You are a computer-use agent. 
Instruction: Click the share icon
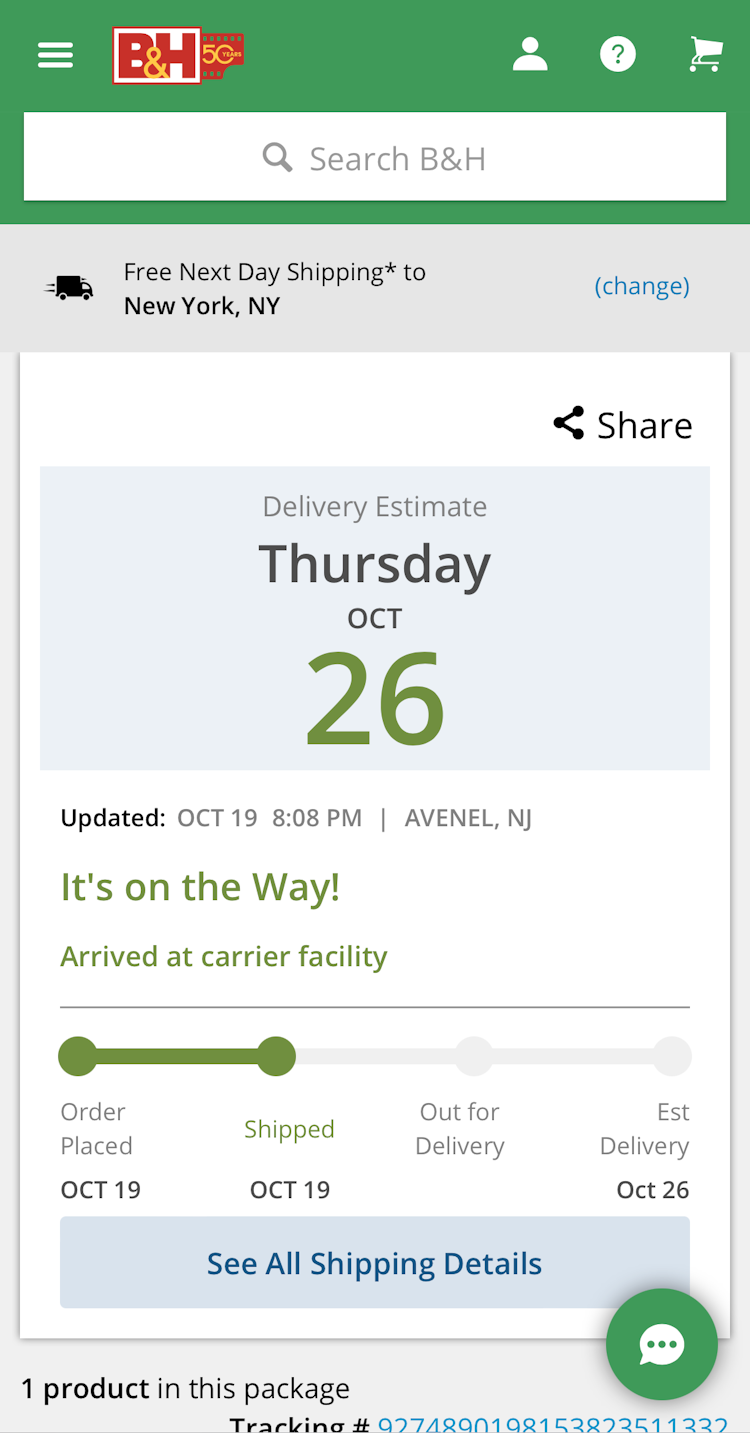(x=569, y=424)
